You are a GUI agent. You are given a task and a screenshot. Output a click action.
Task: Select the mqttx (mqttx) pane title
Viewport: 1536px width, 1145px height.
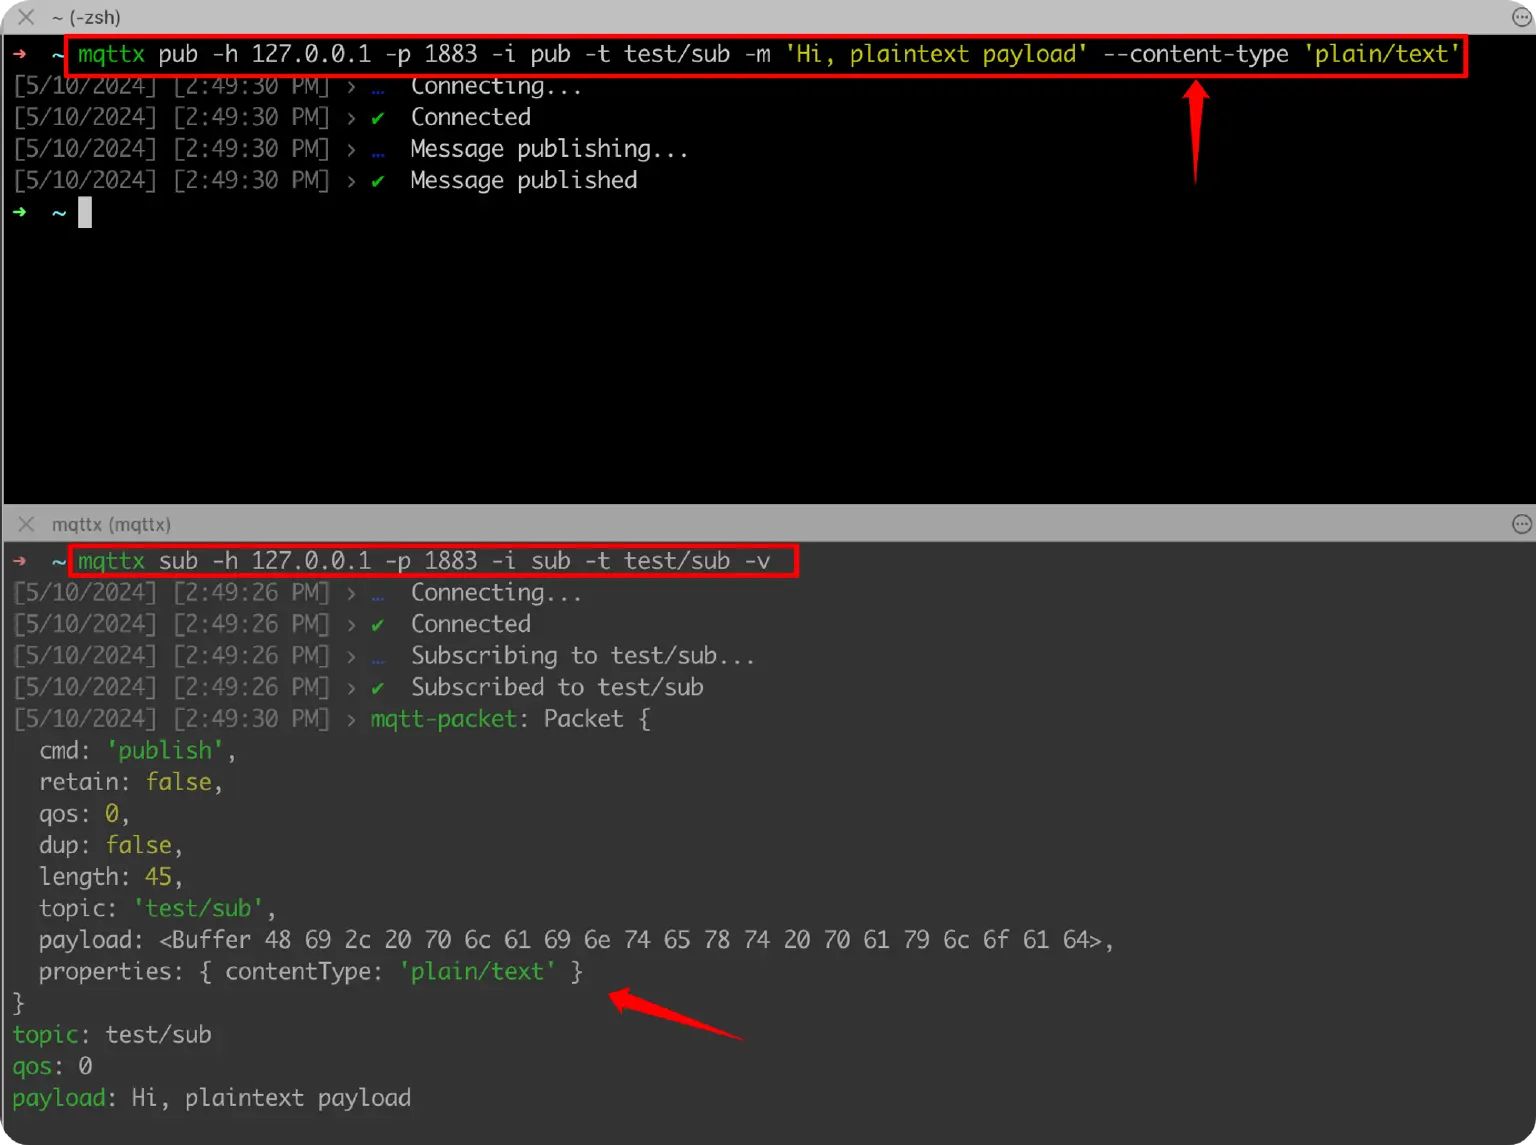[111, 525]
